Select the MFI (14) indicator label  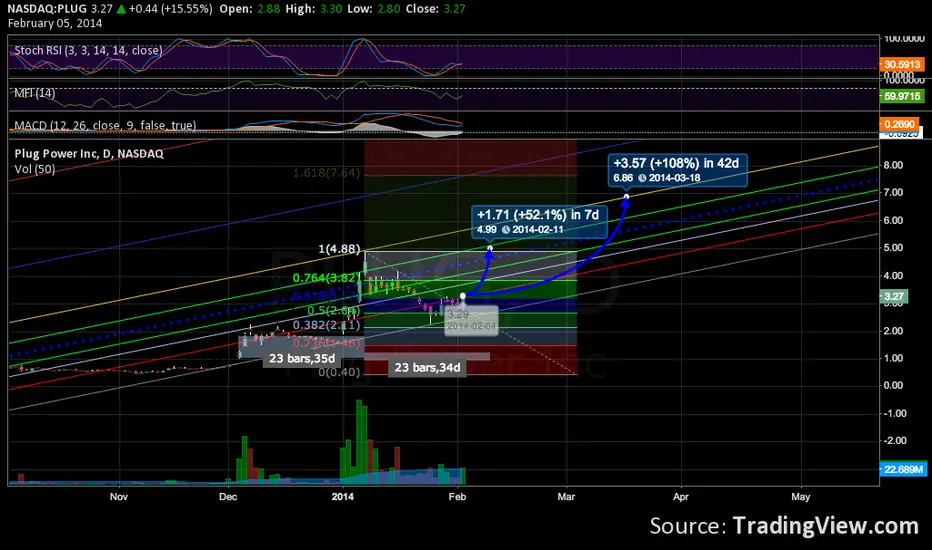[x=34, y=93]
